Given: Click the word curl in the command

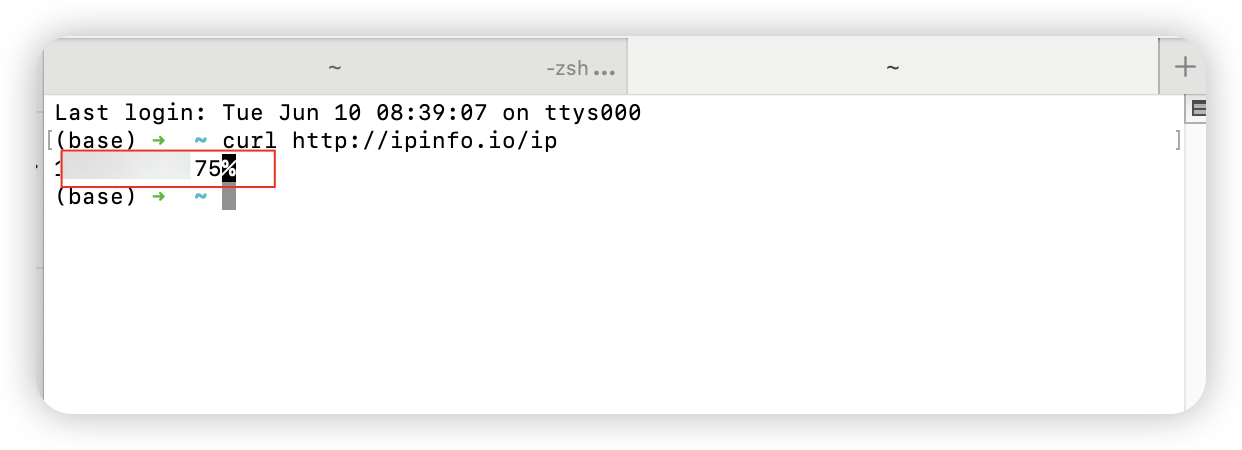Looking at the screenshot, I should point(249,141).
